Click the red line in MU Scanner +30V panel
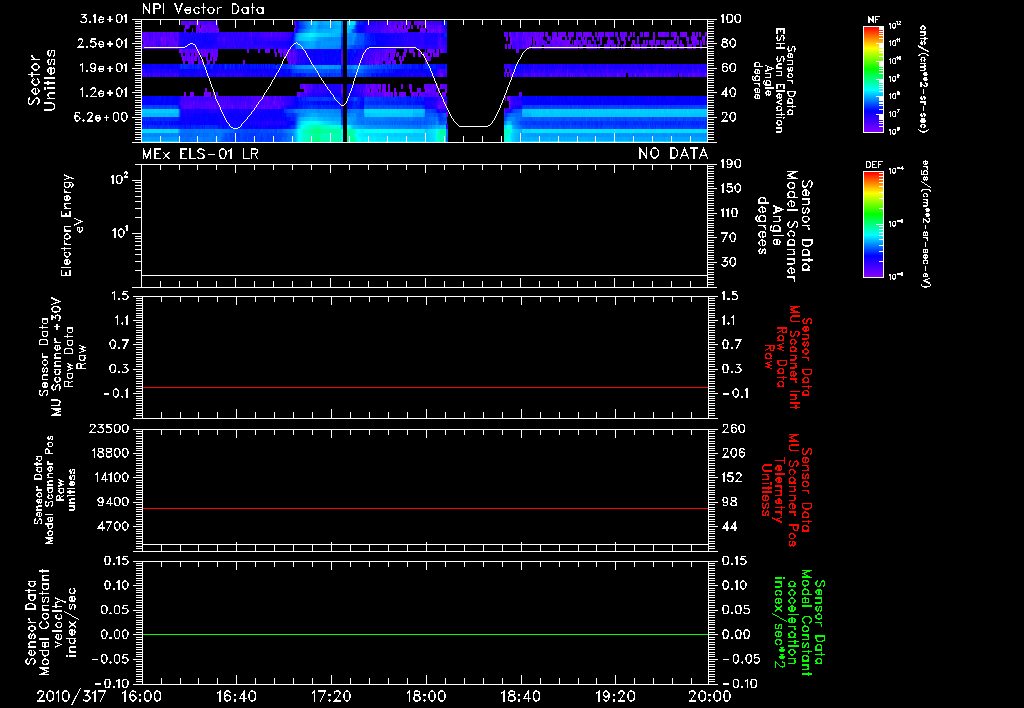 point(424,387)
